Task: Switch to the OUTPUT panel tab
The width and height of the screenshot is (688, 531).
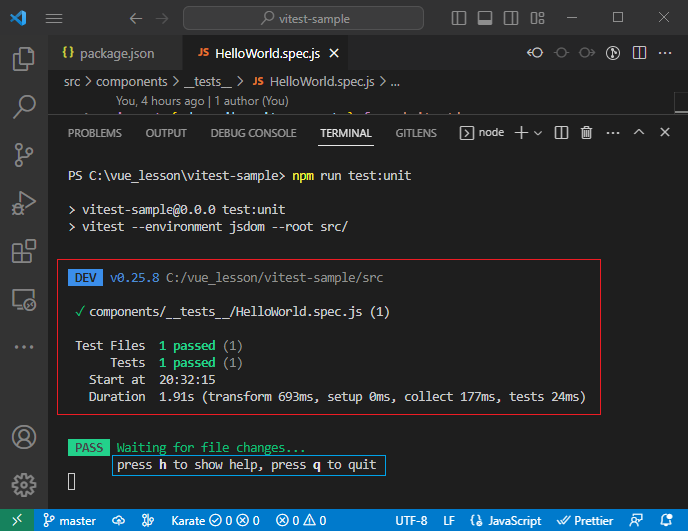Action: tap(166, 133)
